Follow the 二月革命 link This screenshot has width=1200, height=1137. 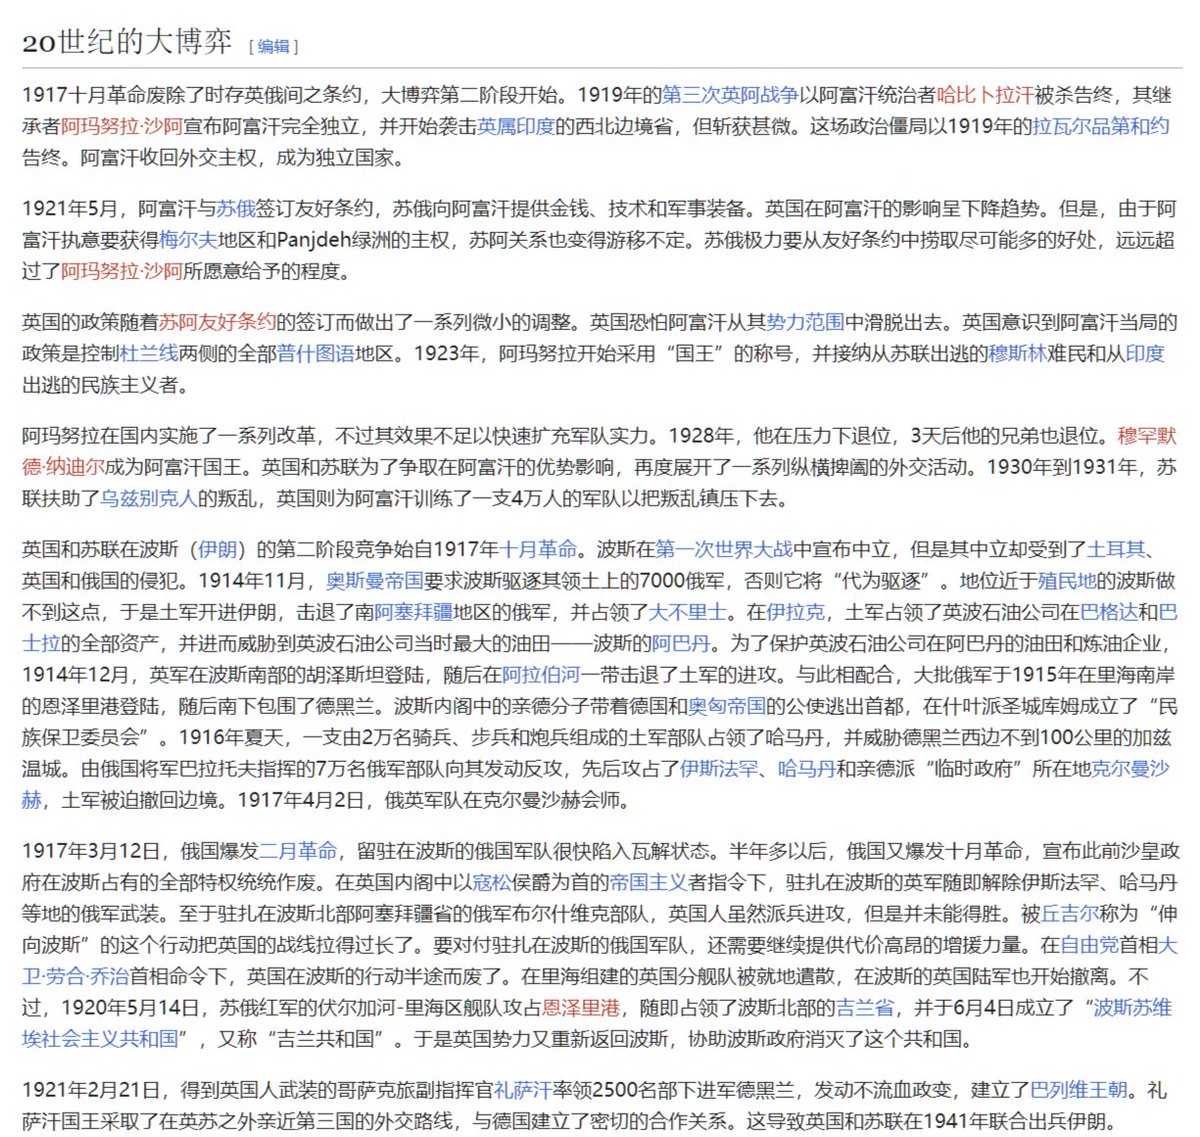click(298, 851)
